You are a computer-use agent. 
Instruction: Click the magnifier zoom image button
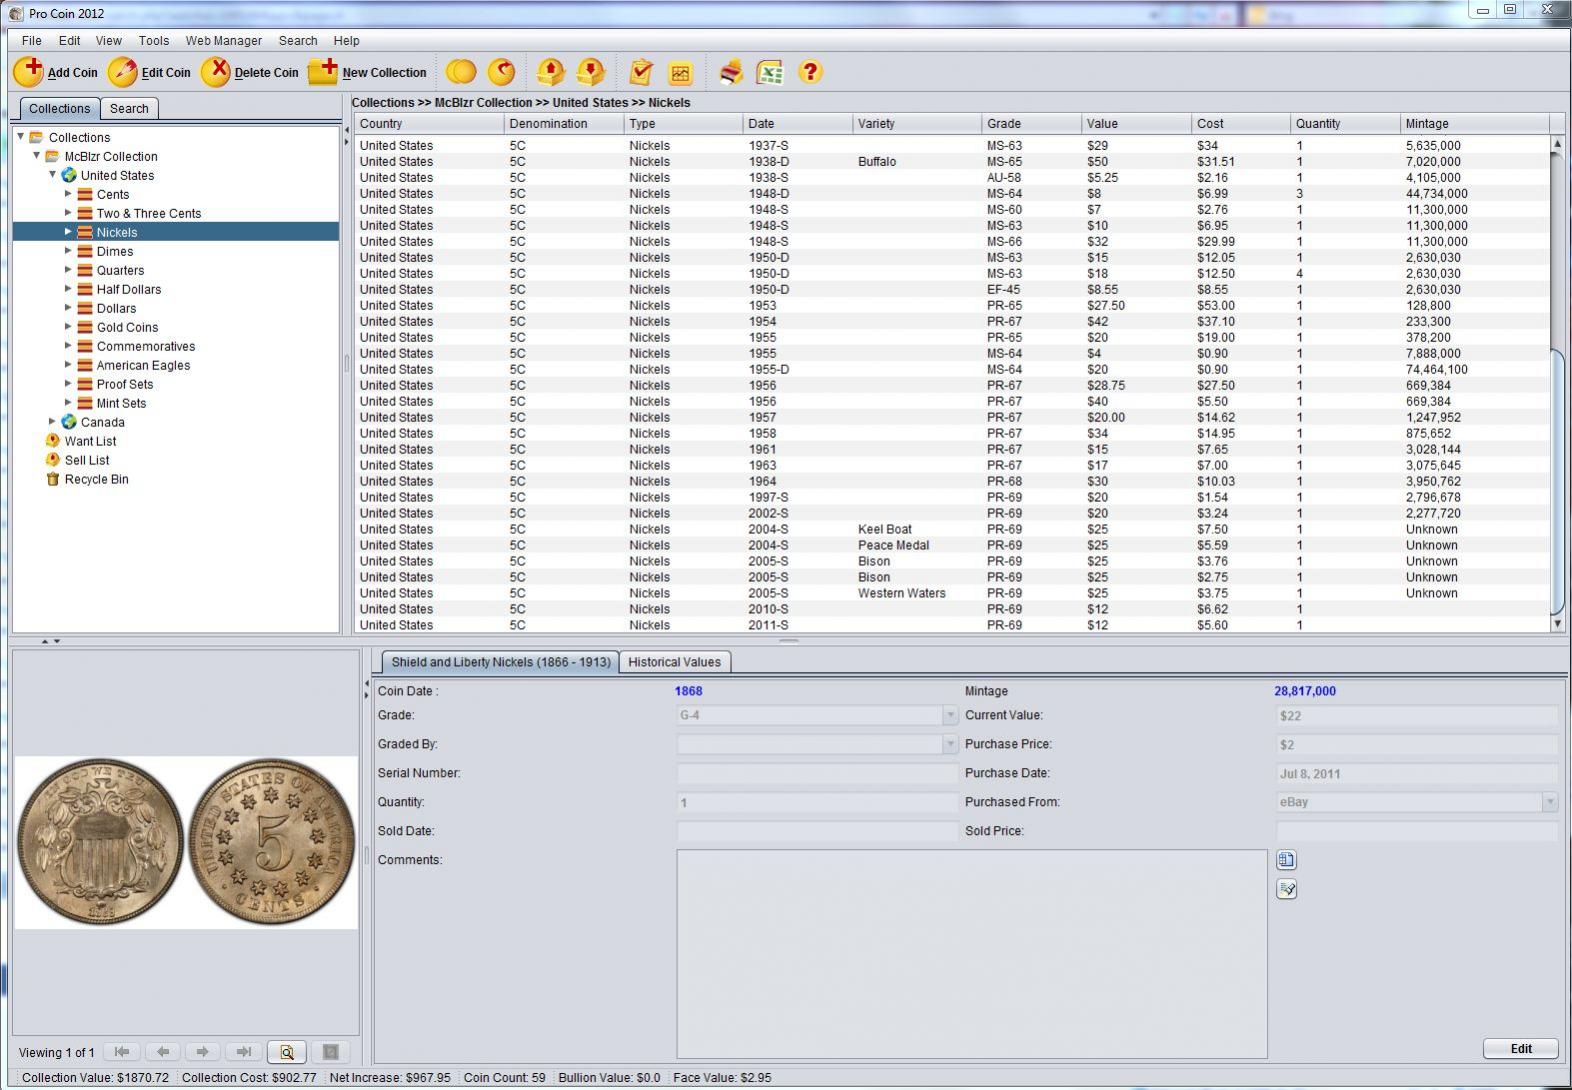(x=287, y=1052)
